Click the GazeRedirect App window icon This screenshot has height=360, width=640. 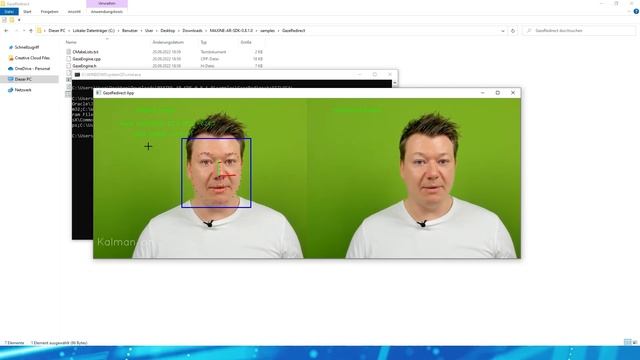coord(98,93)
